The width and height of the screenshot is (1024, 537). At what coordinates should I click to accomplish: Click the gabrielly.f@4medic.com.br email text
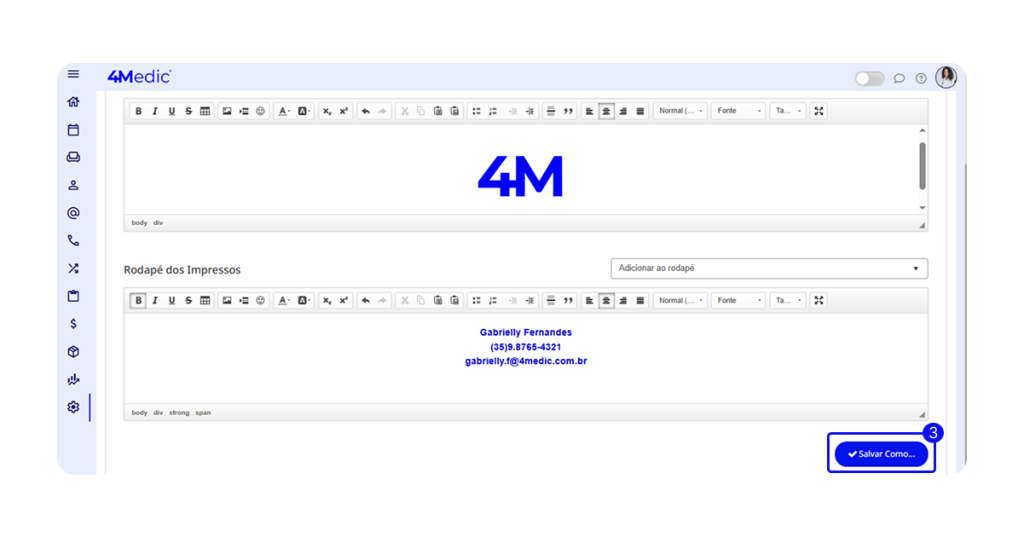pyautogui.click(x=525, y=361)
